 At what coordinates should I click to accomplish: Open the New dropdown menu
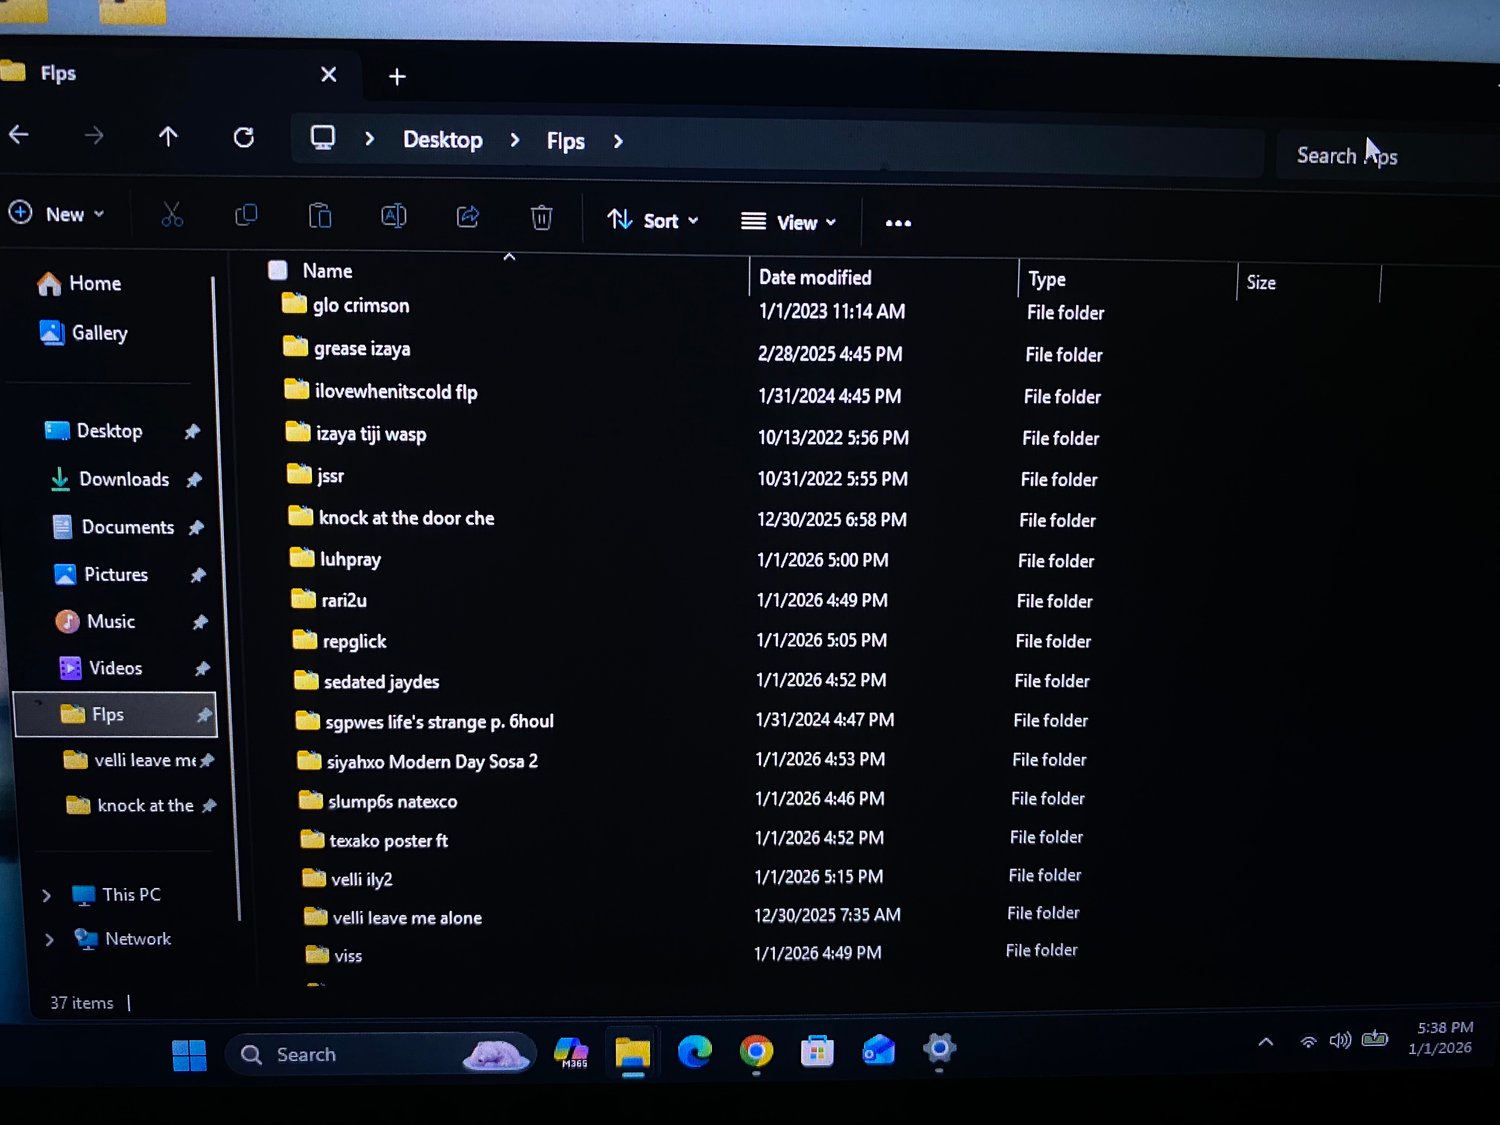(57, 213)
